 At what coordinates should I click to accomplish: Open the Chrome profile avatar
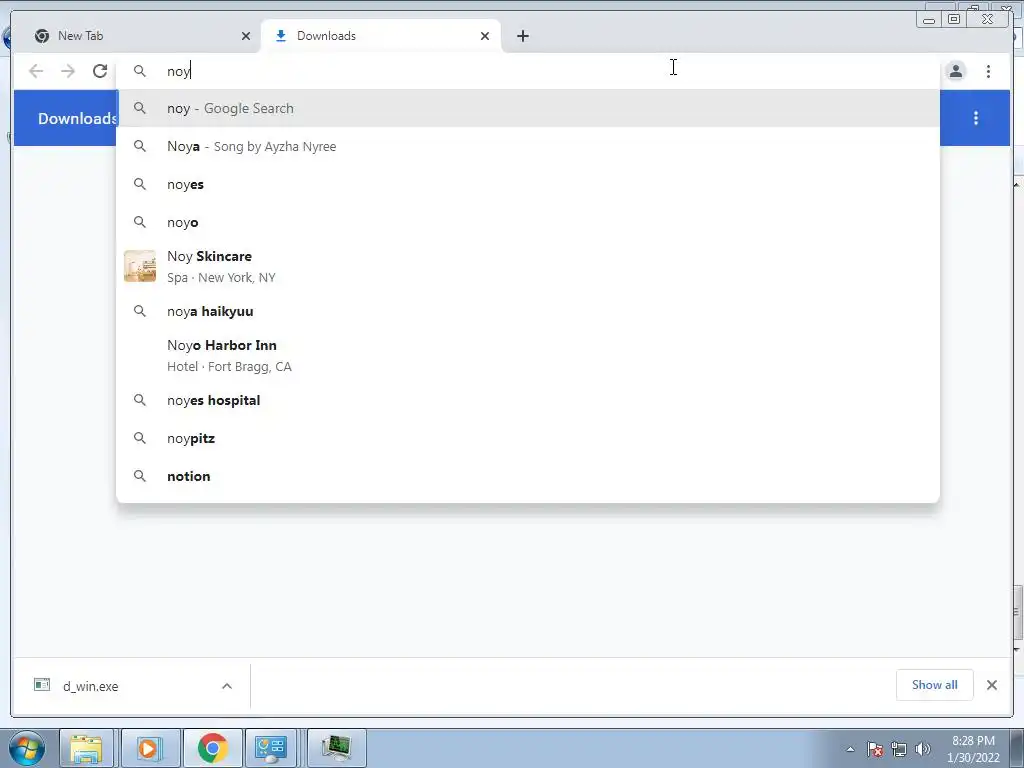955,71
